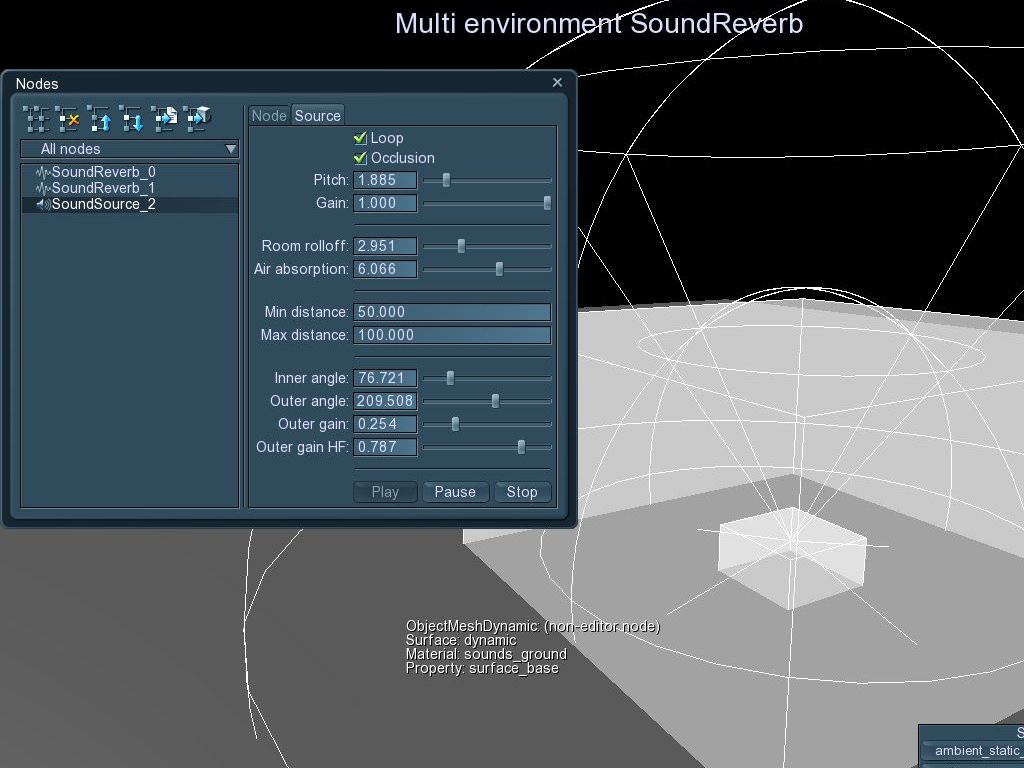
Task: Click the Air absorption field 6.066
Action: click(385, 269)
